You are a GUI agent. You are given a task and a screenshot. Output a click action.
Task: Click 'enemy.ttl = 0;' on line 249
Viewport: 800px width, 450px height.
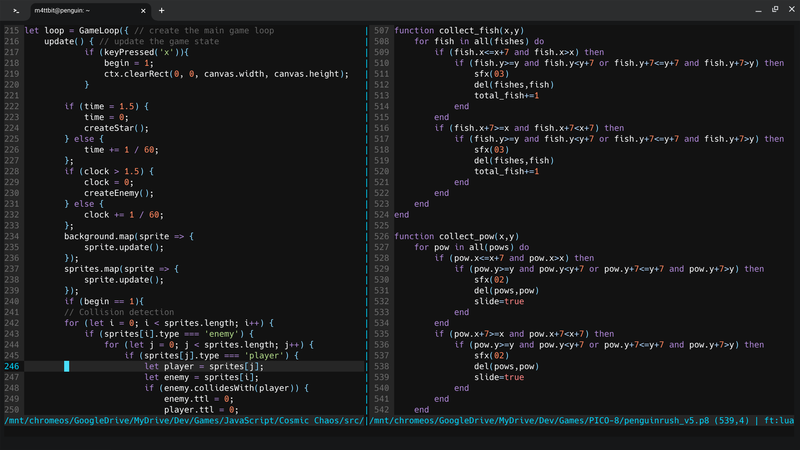pyautogui.click(x=199, y=399)
